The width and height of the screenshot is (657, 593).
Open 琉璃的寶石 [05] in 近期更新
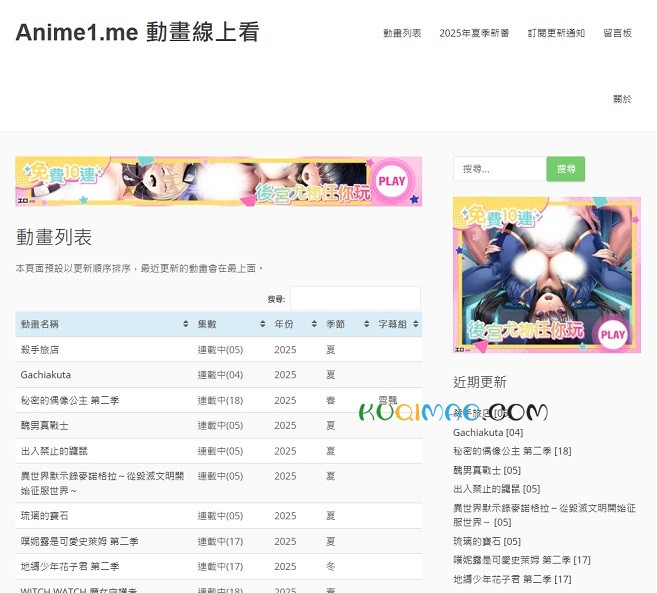pyautogui.click(x=487, y=541)
